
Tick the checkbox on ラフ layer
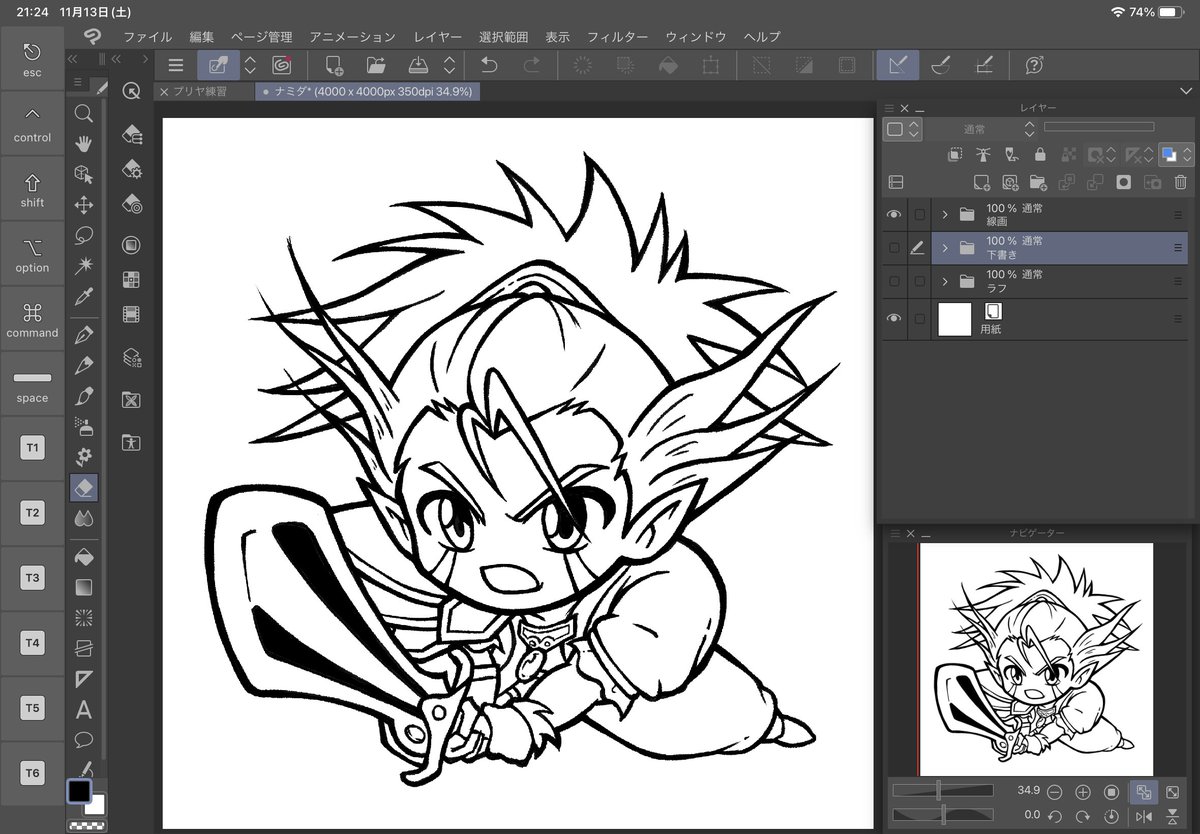point(920,281)
